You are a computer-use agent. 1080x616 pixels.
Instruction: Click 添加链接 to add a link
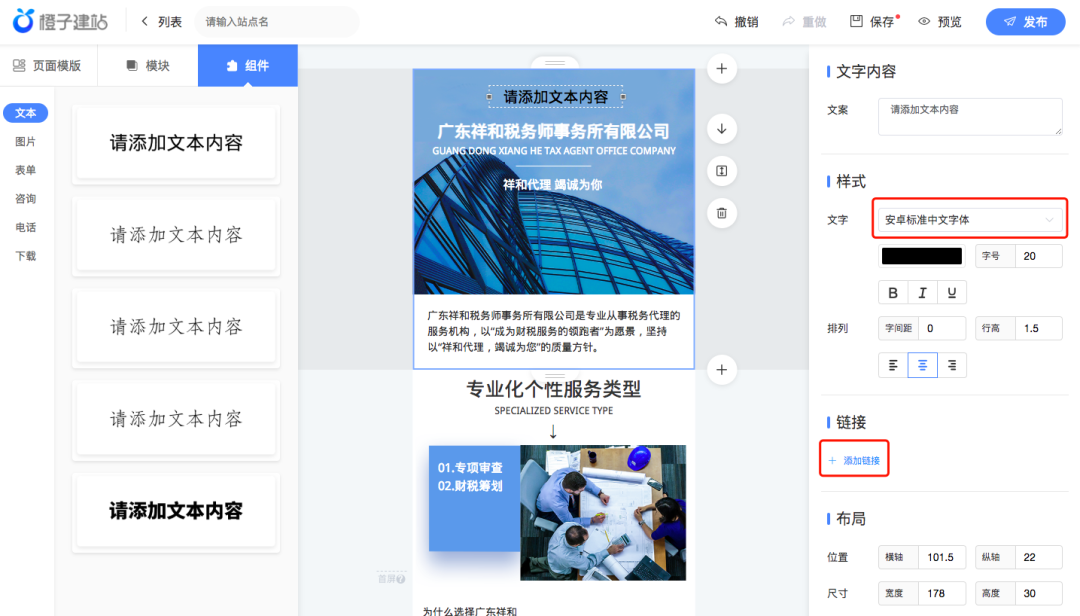click(854, 460)
